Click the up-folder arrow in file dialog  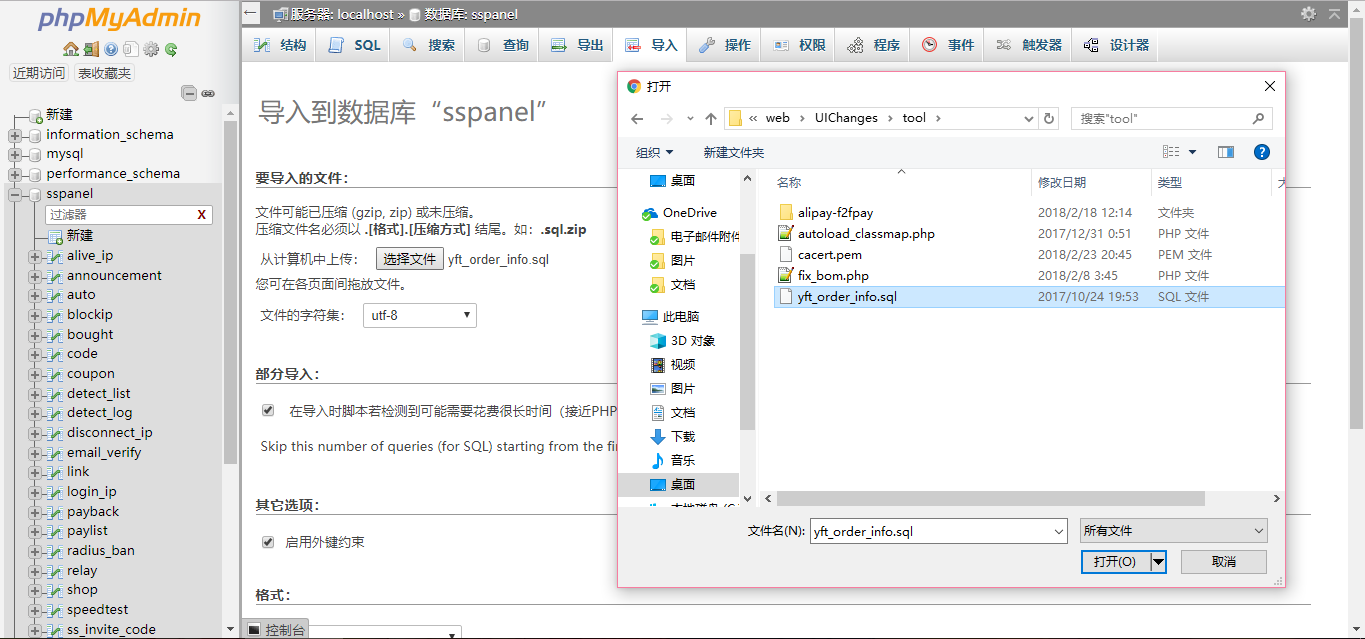(711, 118)
